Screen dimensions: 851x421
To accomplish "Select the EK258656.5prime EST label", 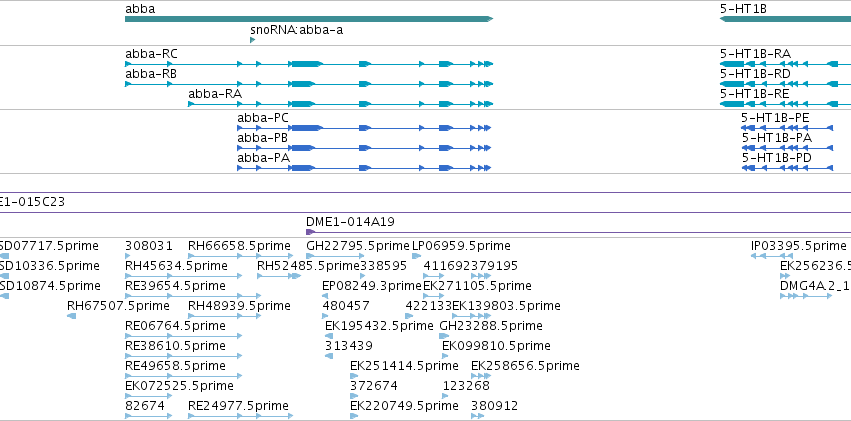I will coord(525,366).
